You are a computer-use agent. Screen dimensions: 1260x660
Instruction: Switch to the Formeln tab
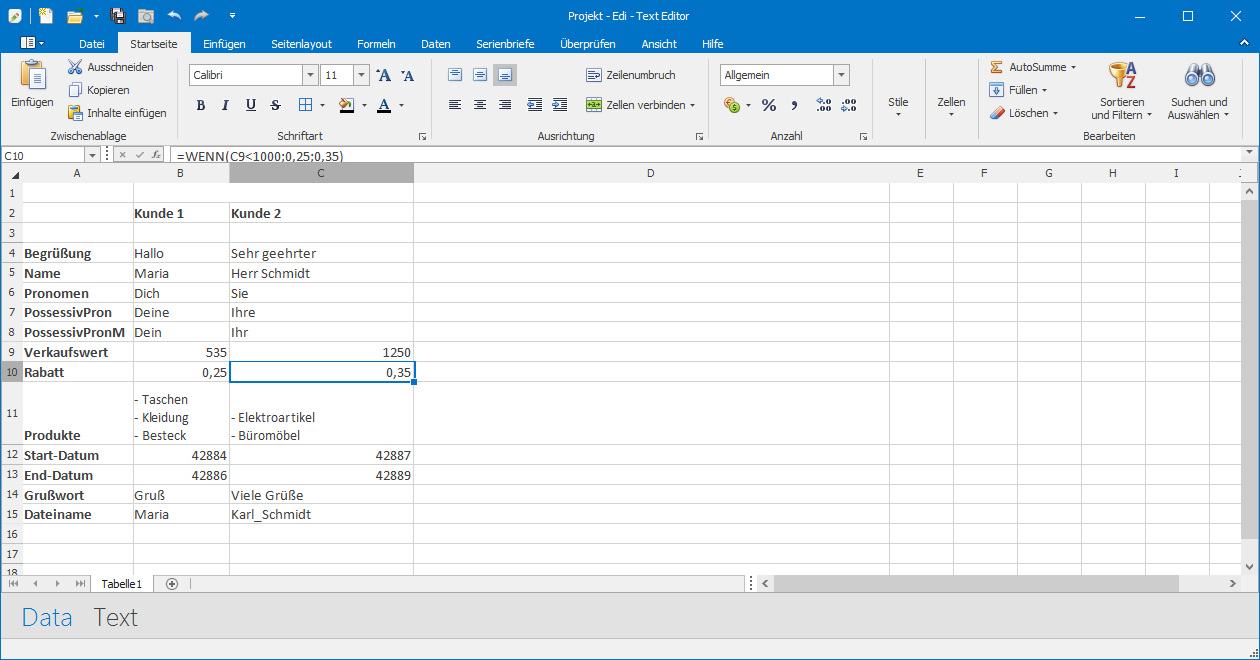point(376,44)
